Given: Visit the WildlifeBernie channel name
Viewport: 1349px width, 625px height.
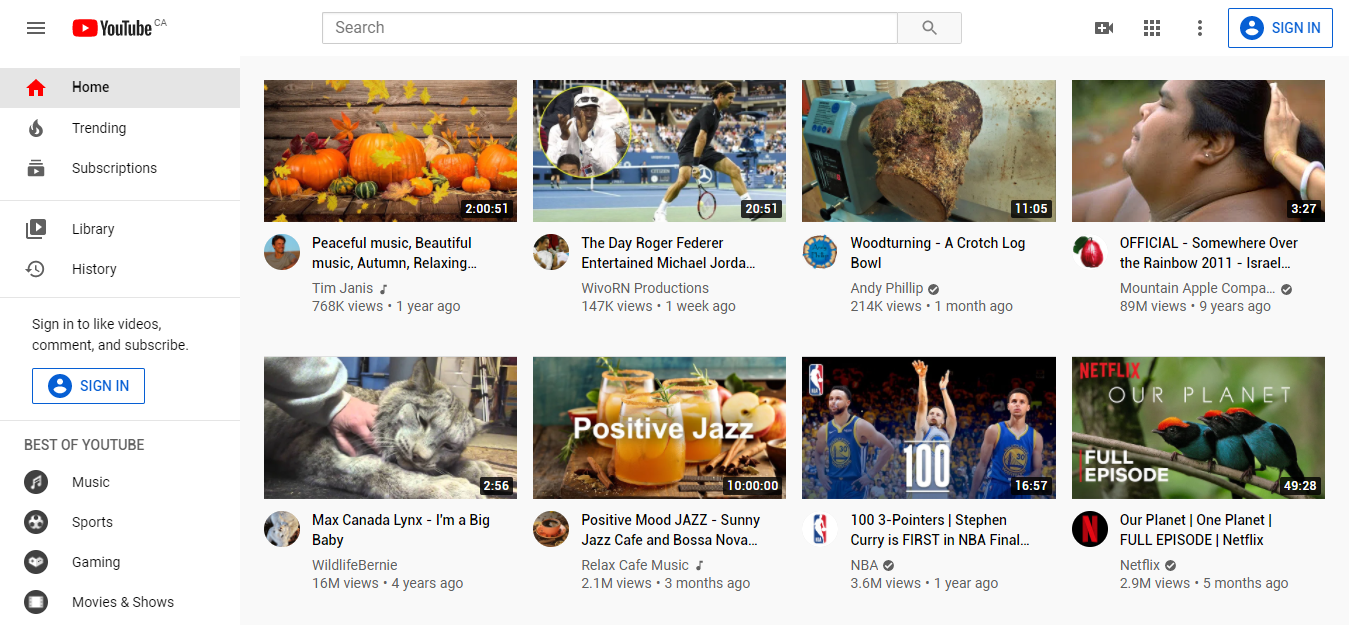Looking at the screenshot, I should click(355, 565).
